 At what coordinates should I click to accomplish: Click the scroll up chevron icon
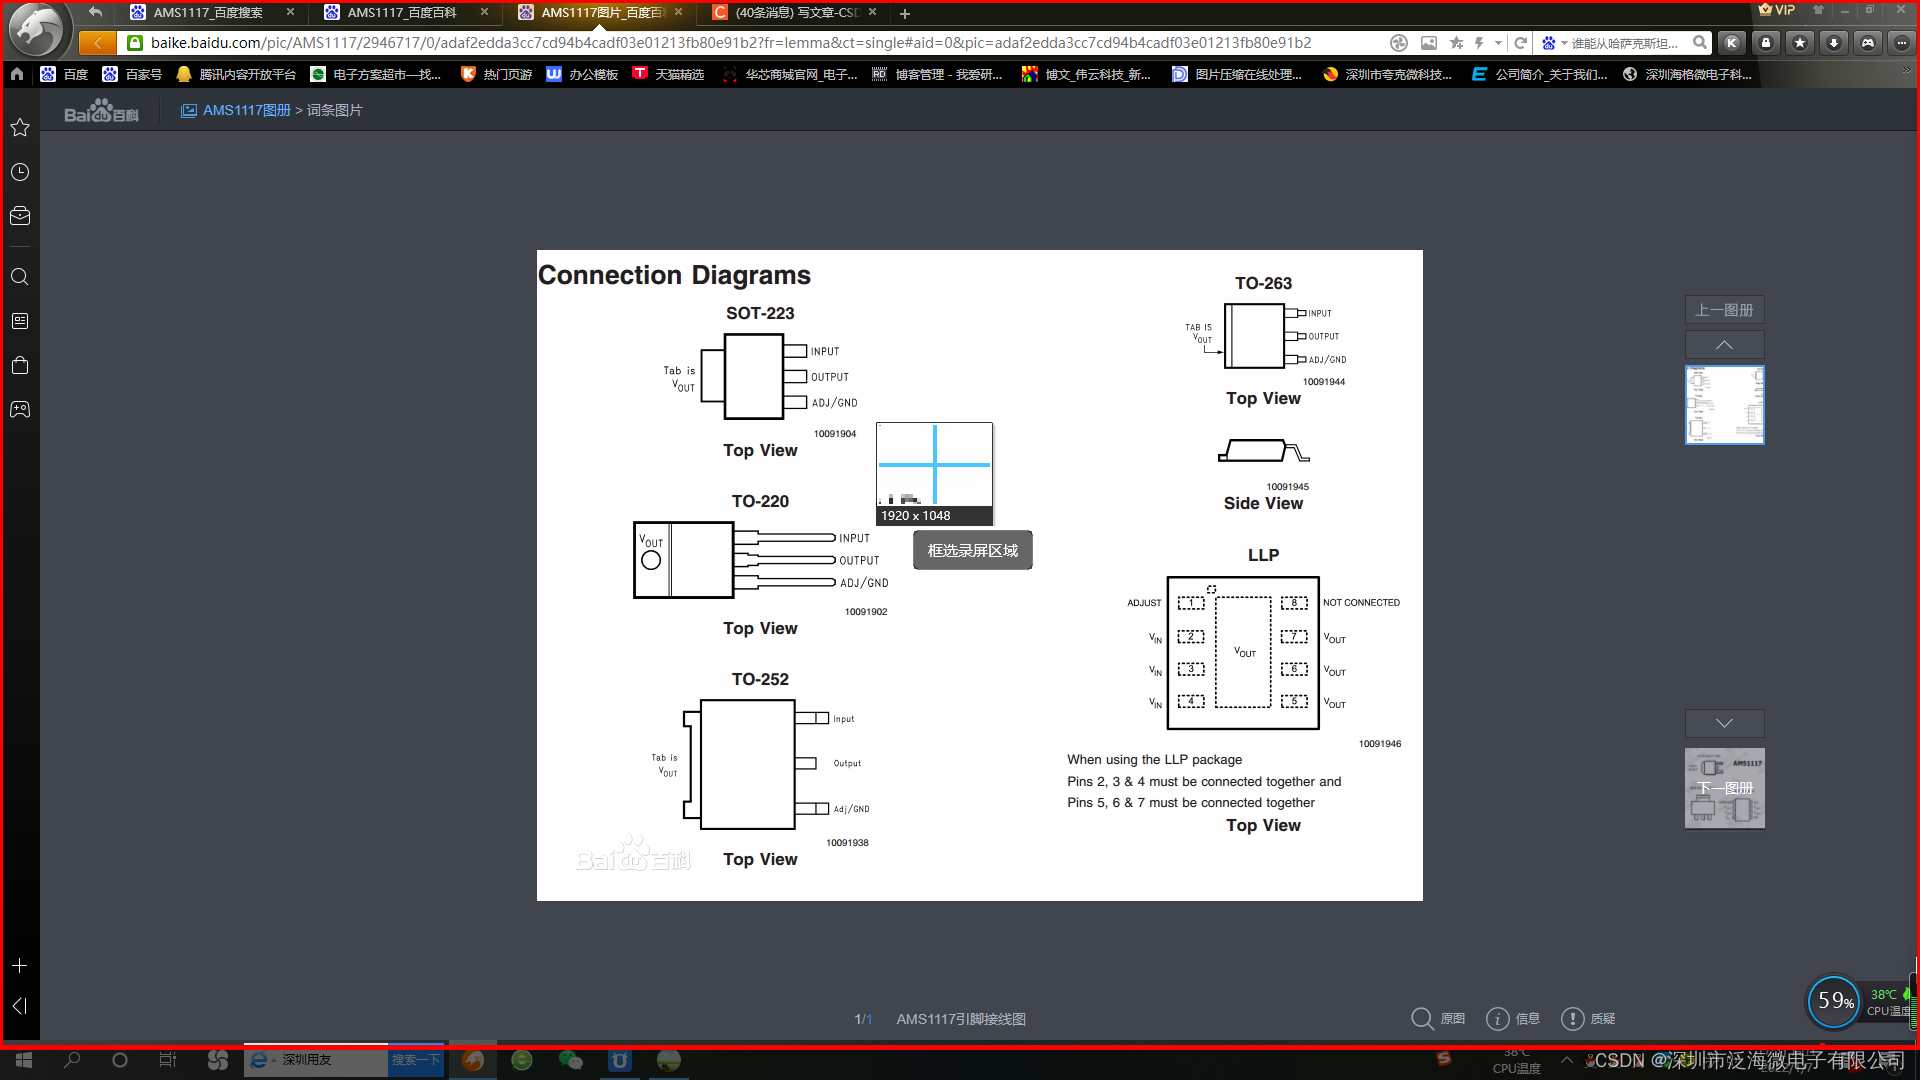(x=1724, y=344)
